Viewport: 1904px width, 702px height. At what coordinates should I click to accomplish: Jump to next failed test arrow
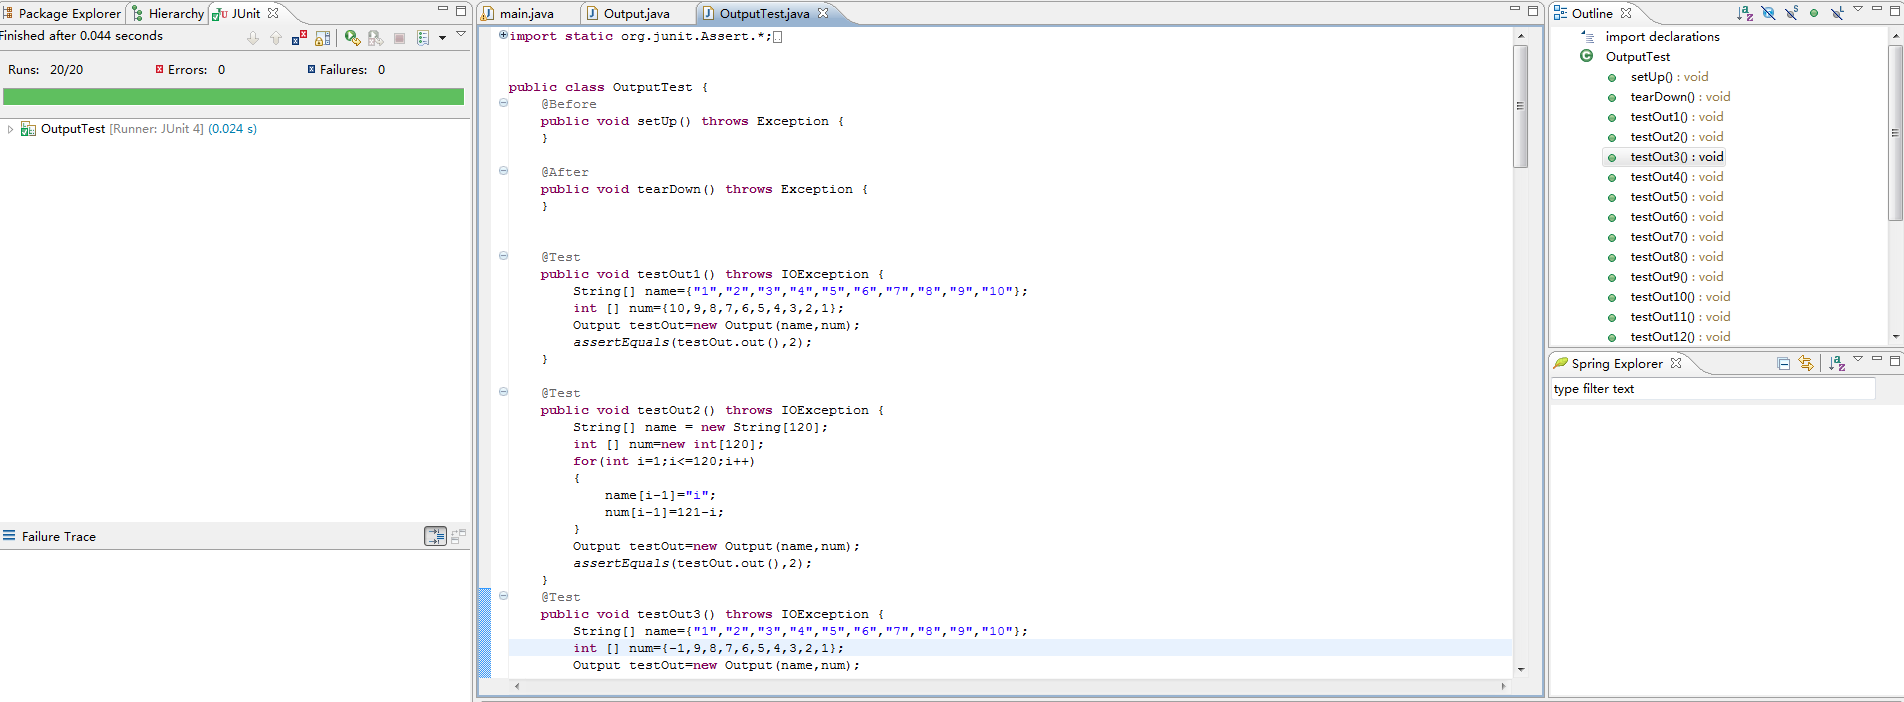pyautogui.click(x=253, y=38)
